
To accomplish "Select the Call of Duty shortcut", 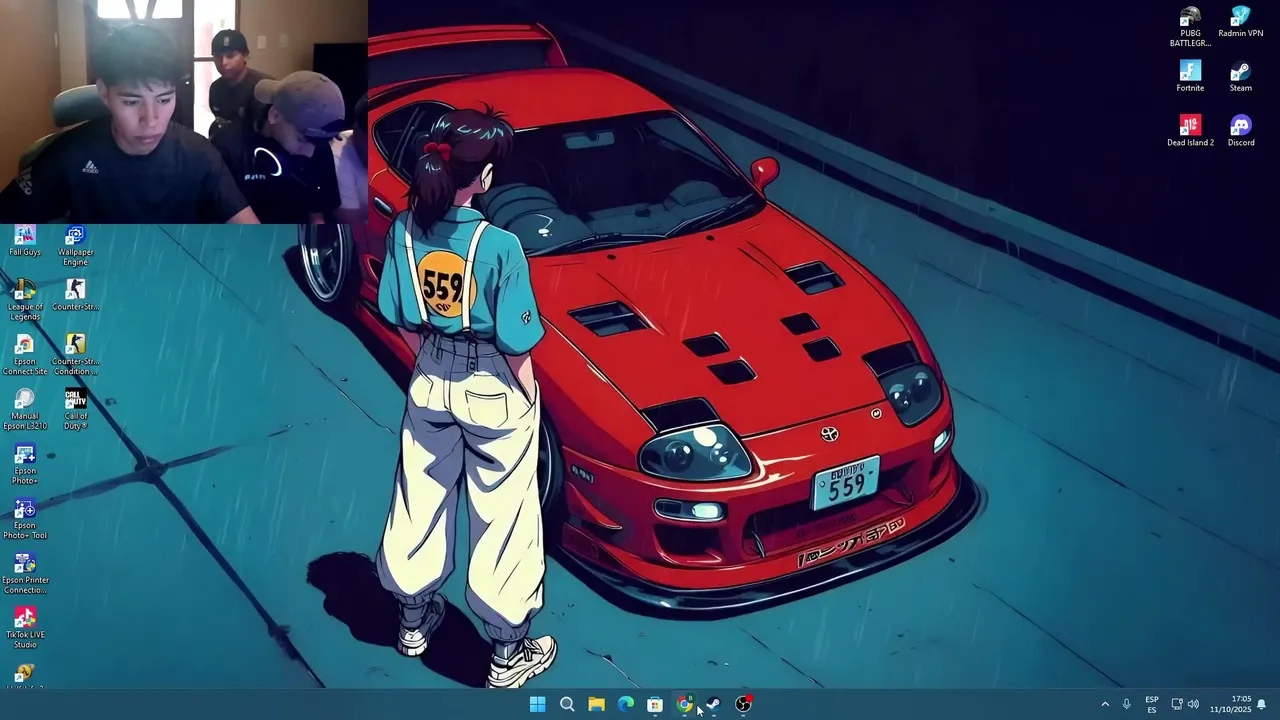I will pyautogui.click(x=75, y=410).
